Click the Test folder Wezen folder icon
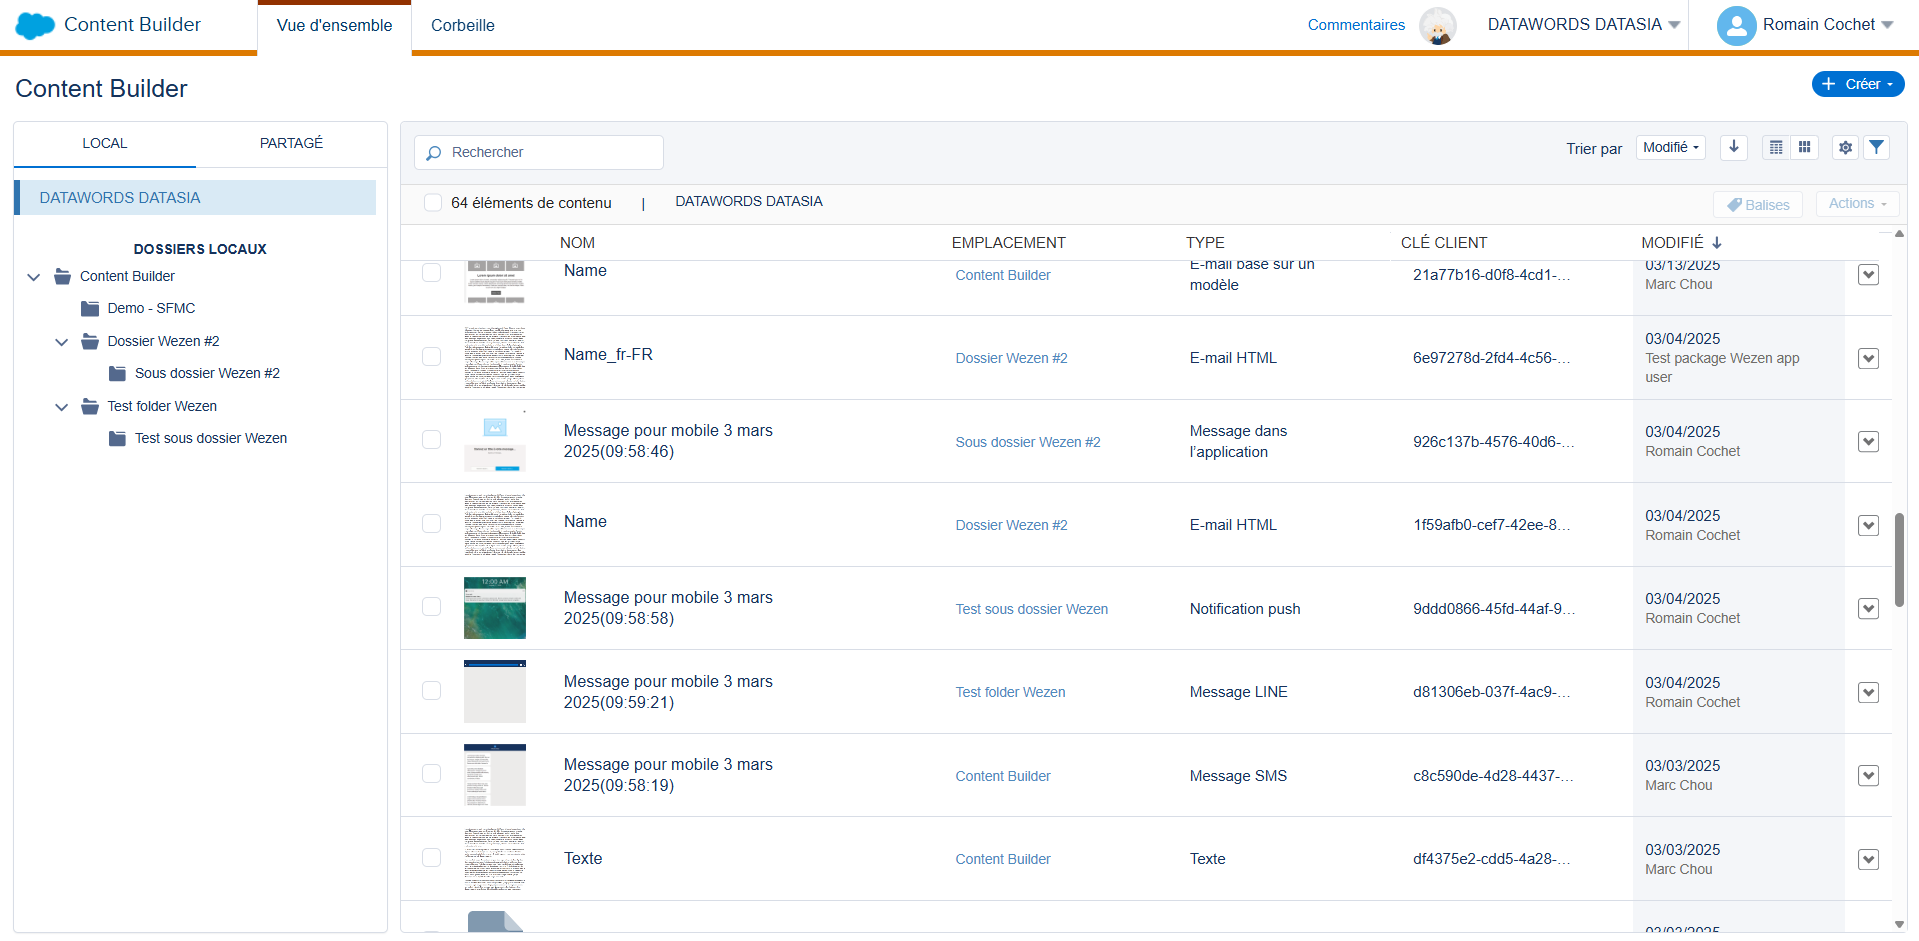 coord(90,406)
